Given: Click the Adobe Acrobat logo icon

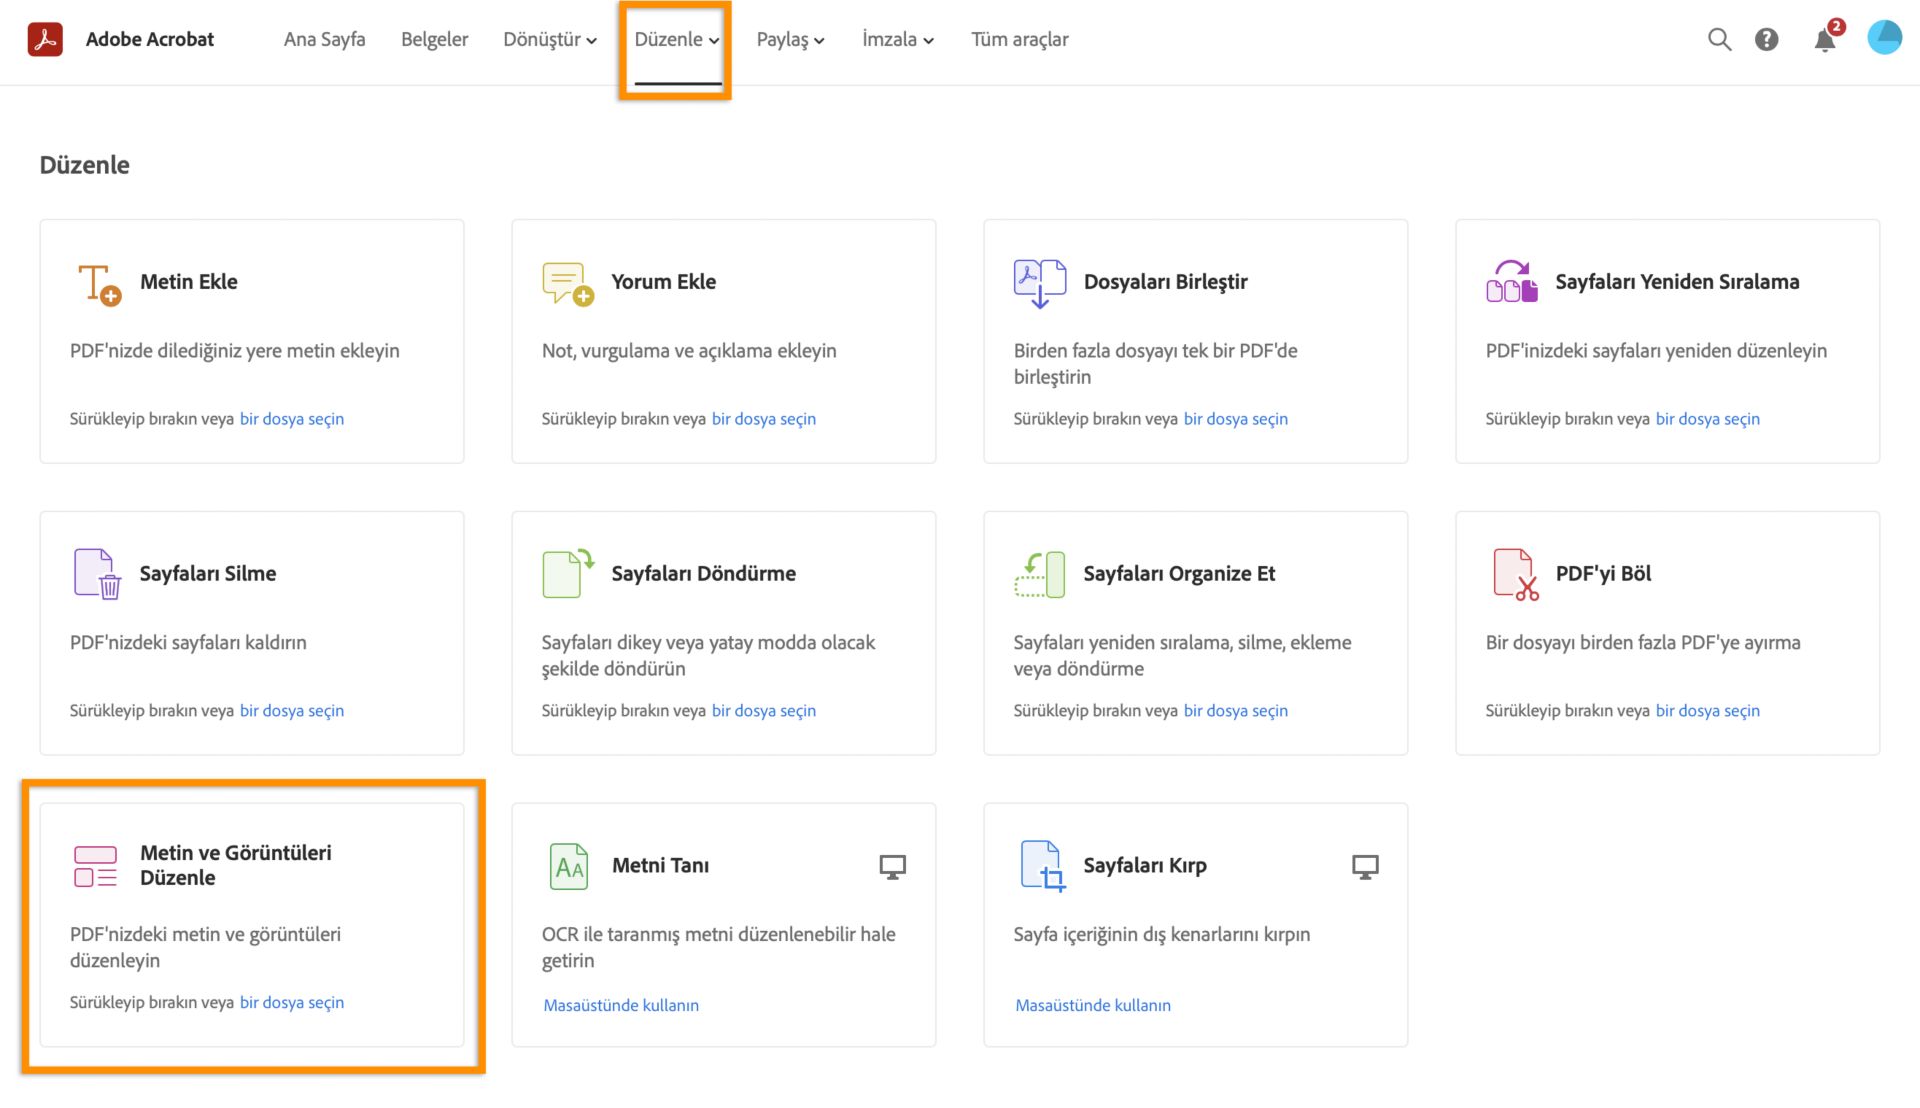Looking at the screenshot, I should (45, 39).
